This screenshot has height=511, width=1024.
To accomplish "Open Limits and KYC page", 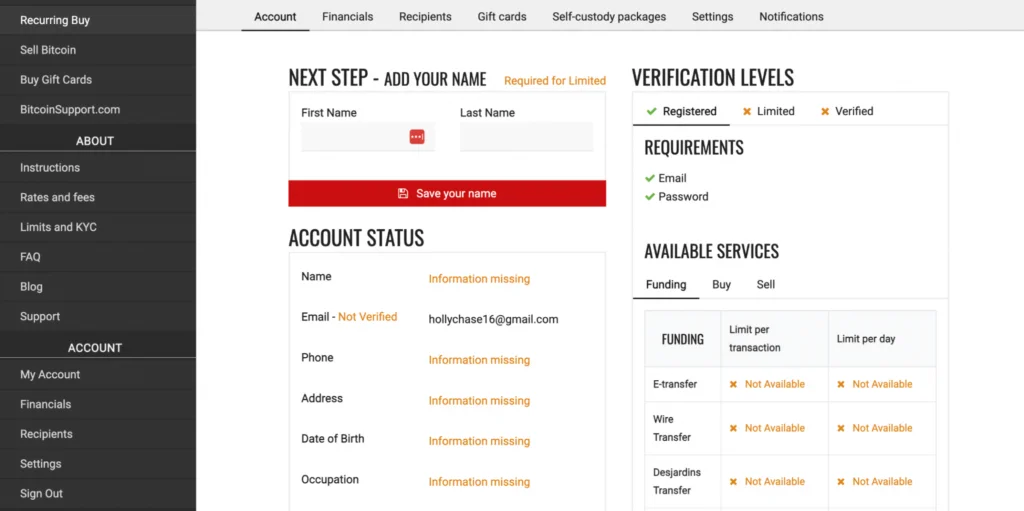I will [x=98, y=227].
